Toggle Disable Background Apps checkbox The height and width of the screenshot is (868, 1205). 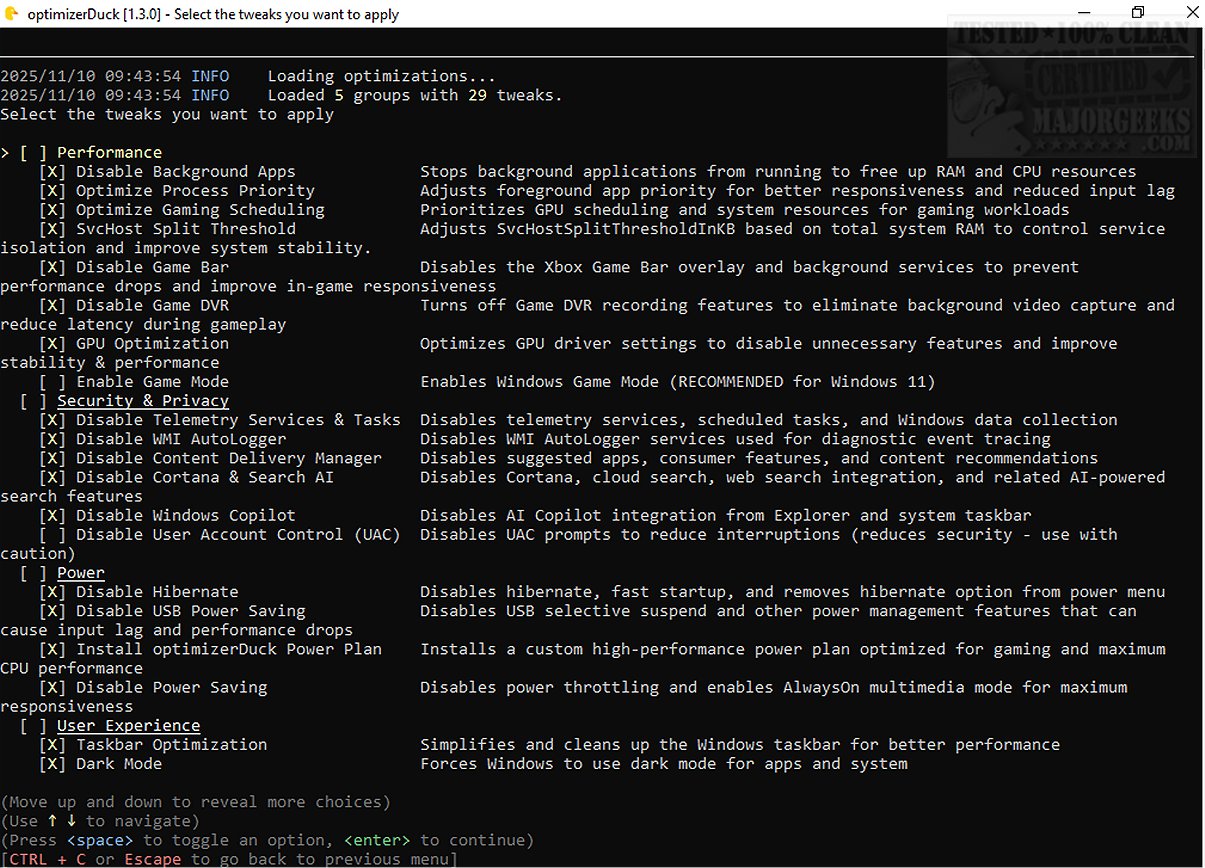point(52,172)
